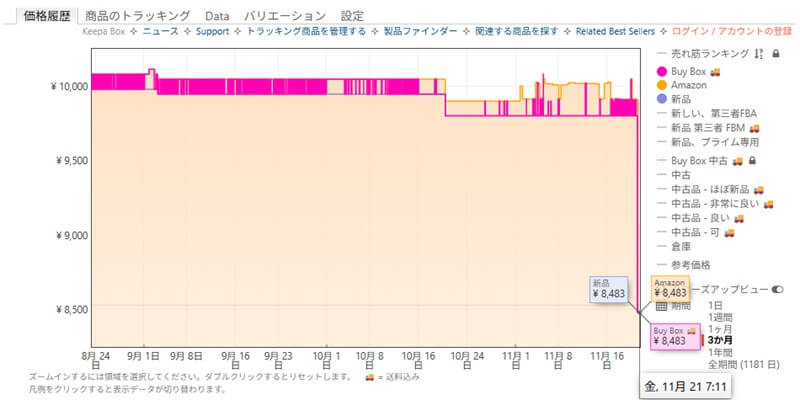Click the pink Buy Box ¥8,483 price label
The height and width of the screenshot is (400, 800).
[676, 336]
